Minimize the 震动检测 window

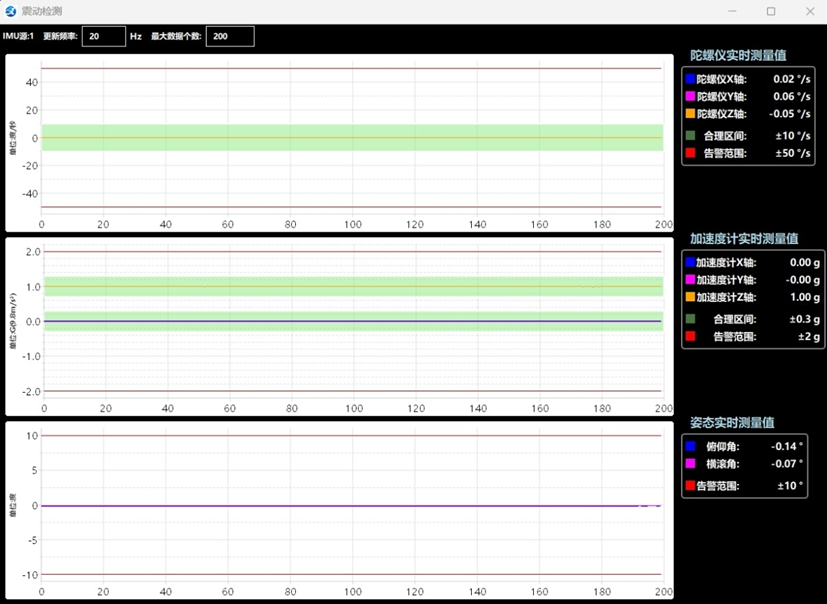point(732,11)
